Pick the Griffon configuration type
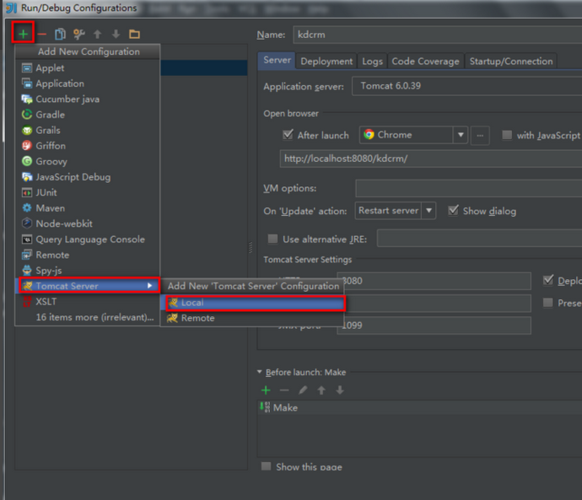 point(88,146)
